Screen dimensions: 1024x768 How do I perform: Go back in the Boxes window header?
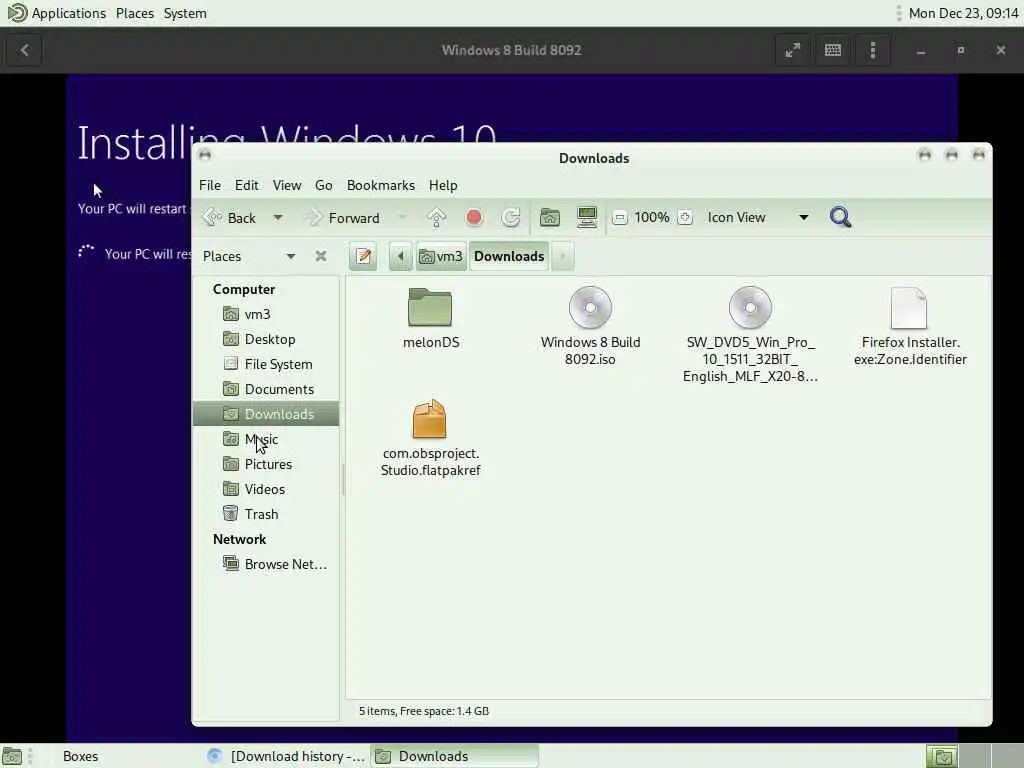point(24,50)
